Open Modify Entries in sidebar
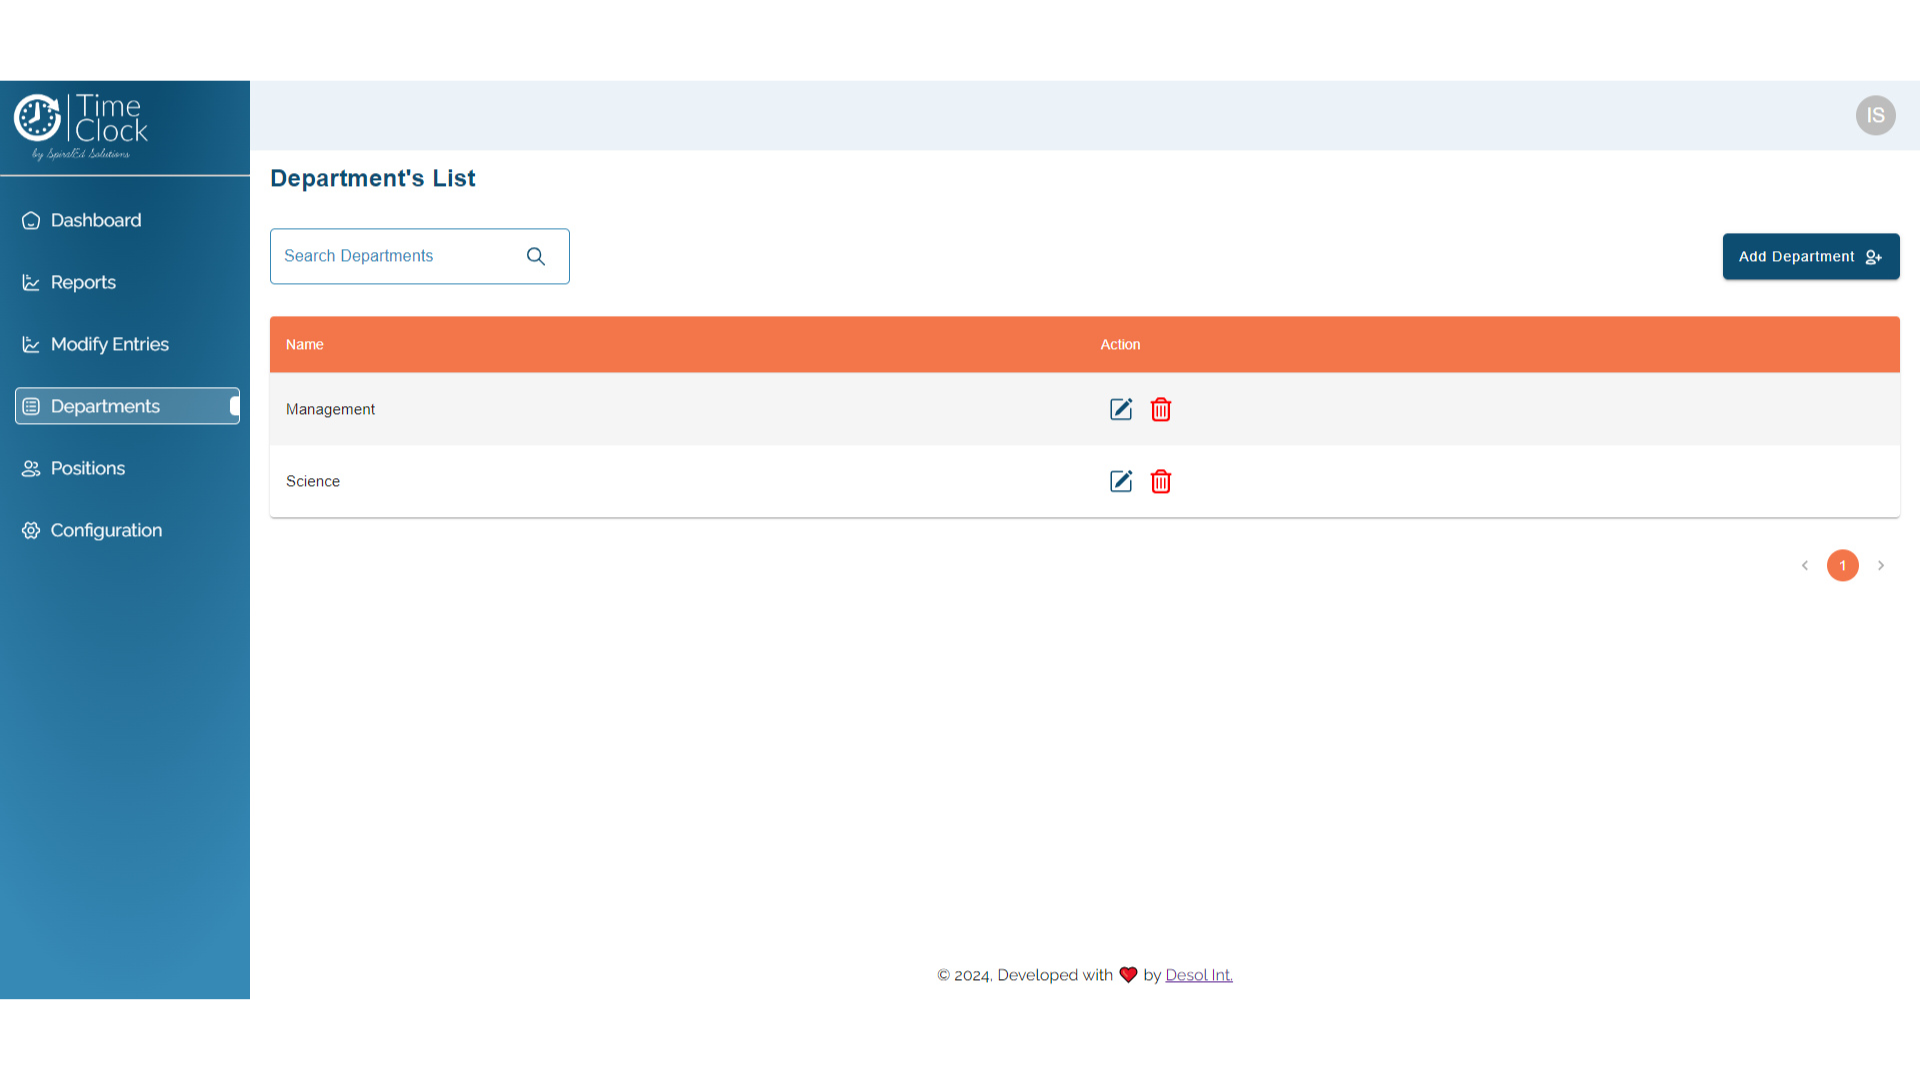1920x1080 pixels. coord(109,344)
